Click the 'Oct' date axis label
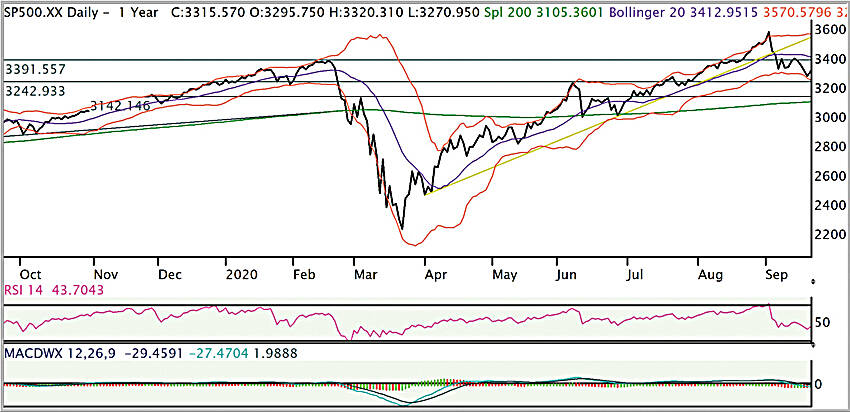 31,275
